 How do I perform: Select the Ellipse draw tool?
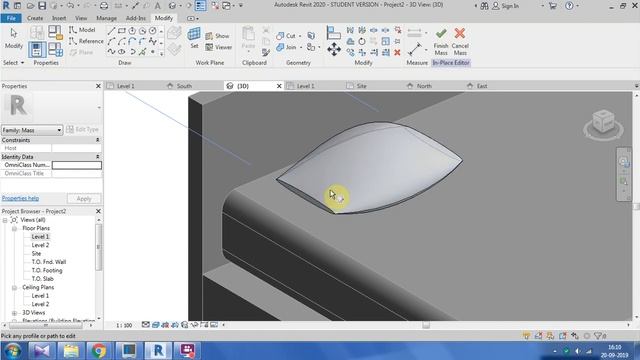click(122, 52)
